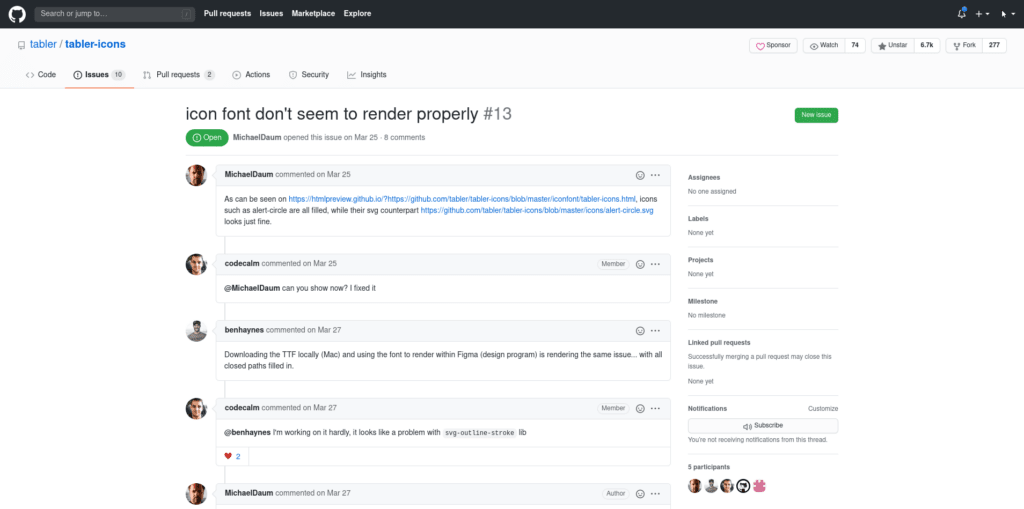Open options menu on MichaelDaum's Mar 27 comment
This screenshot has height=509, width=1024.
pyautogui.click(x=655, y=493)
